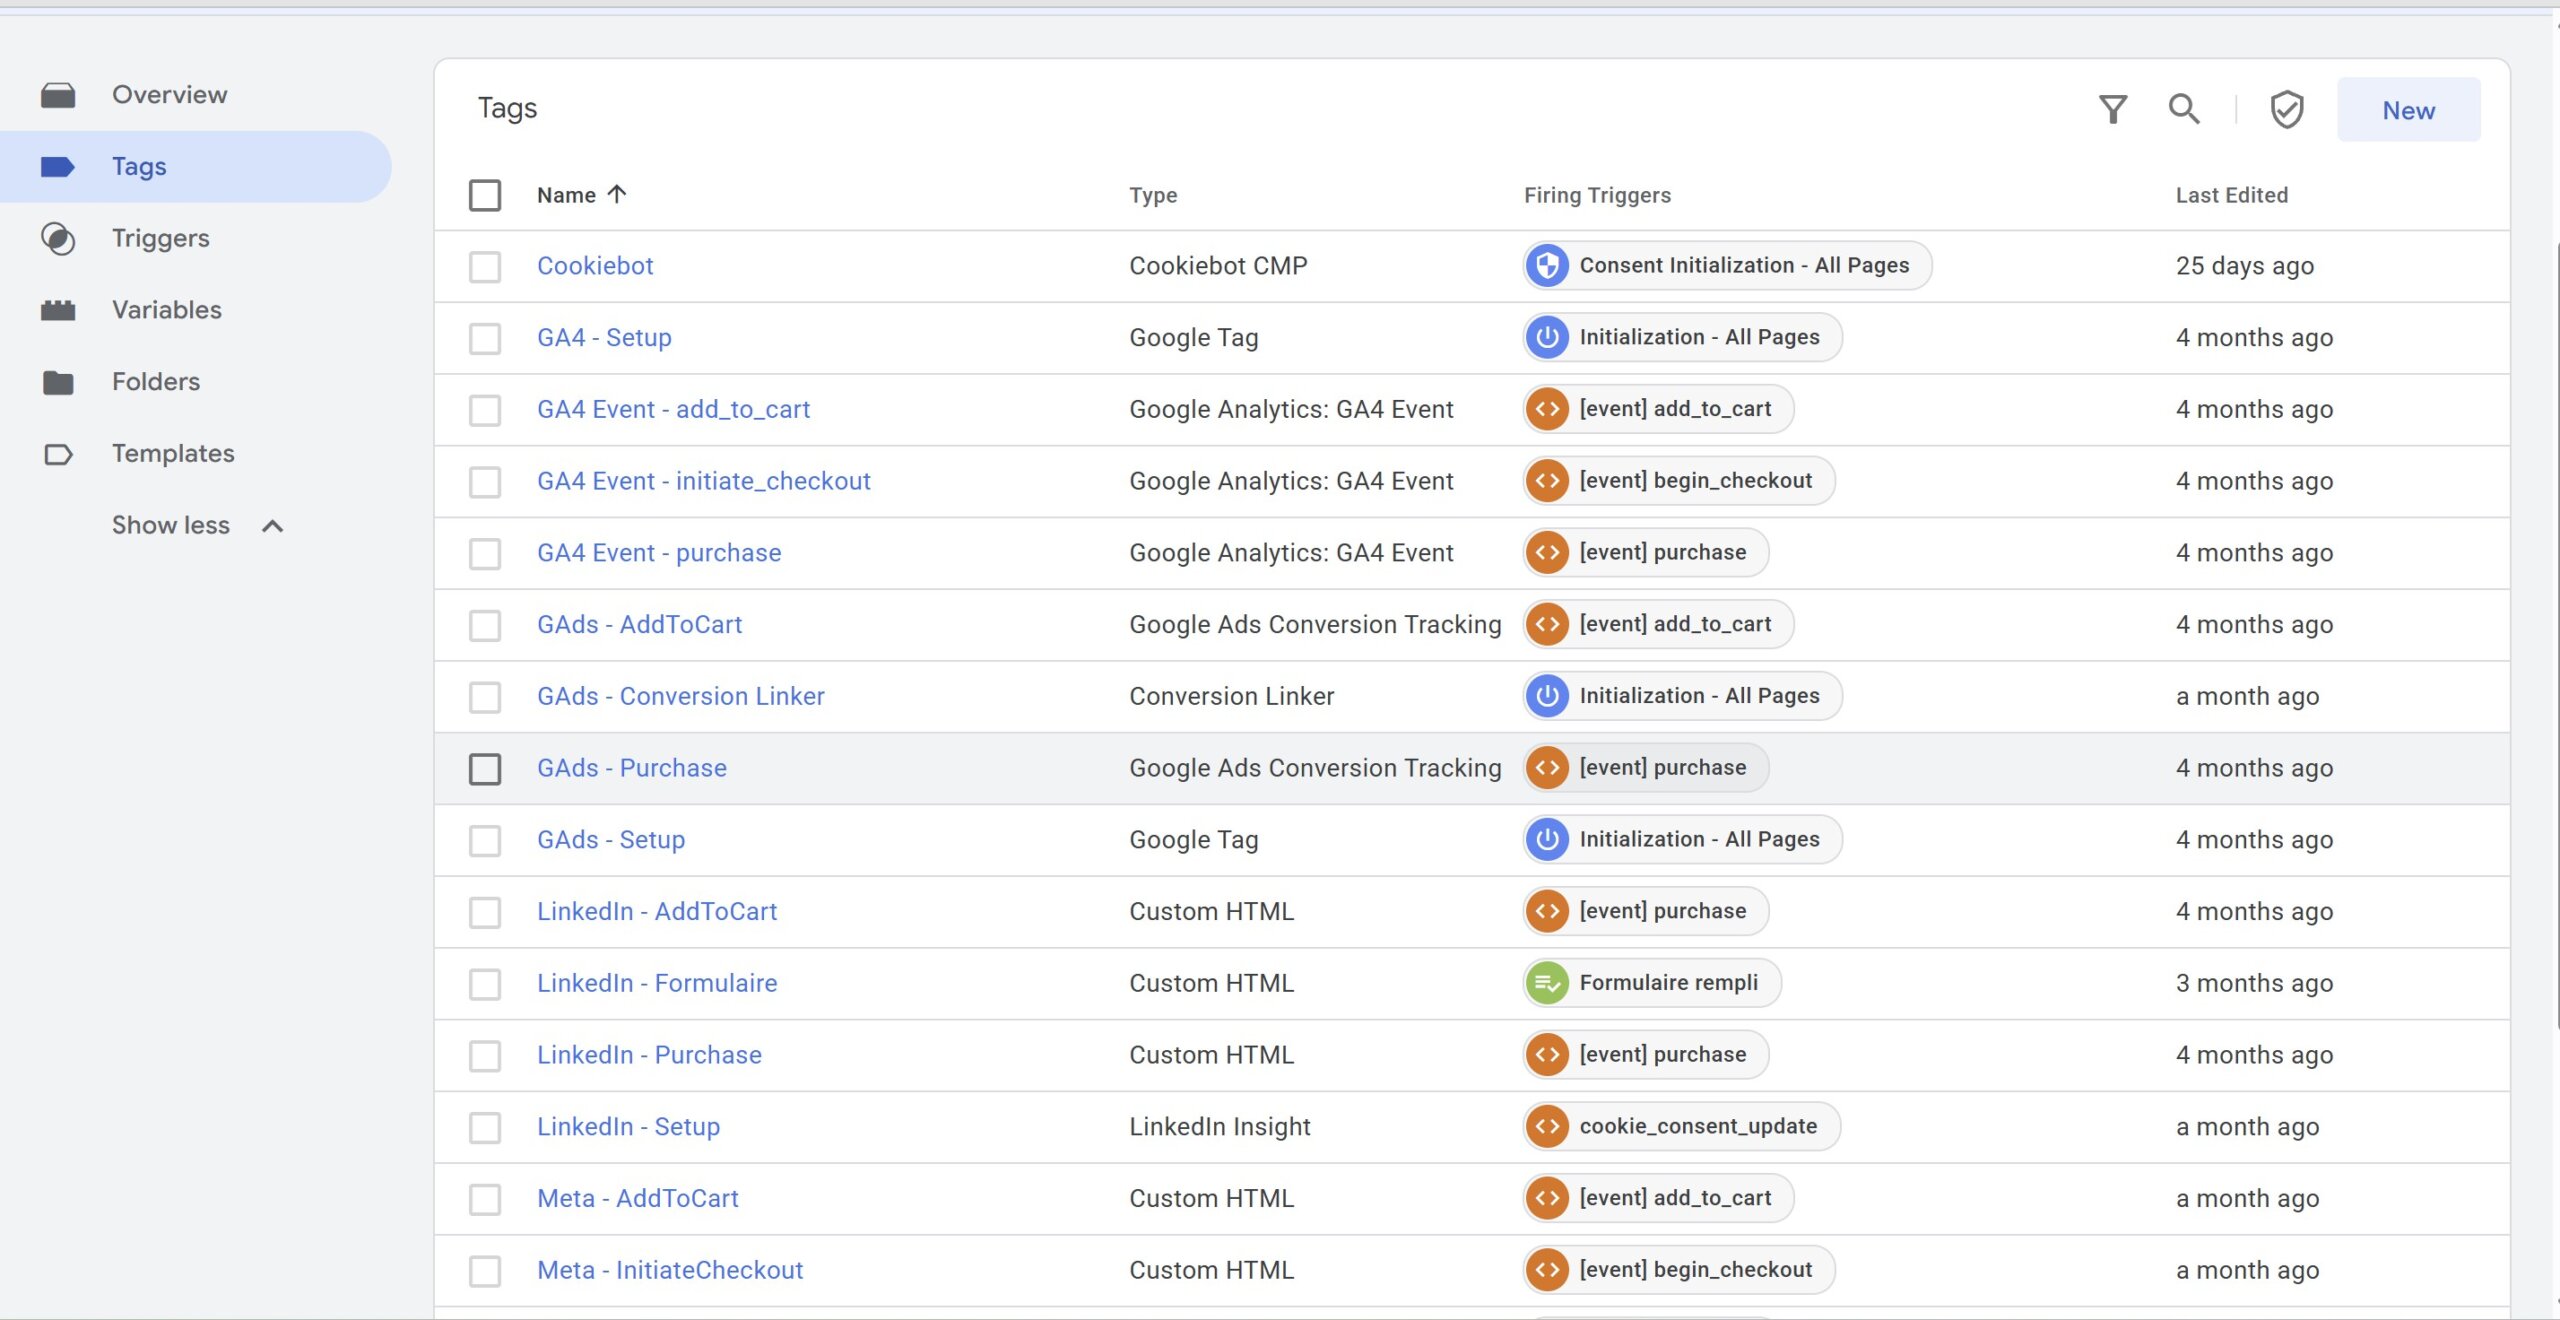Click the Consent Initialization trigger shield icon
Viewport: 2560px width, 1320px height.
click(1547, 266)
